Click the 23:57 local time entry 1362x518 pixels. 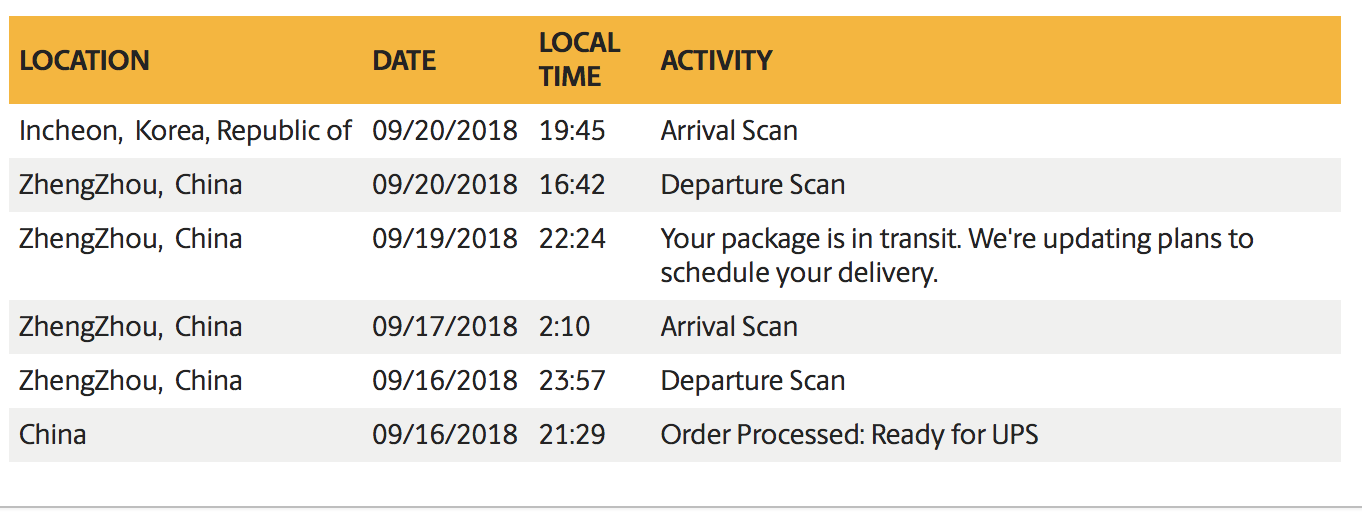tap(572, 381)
